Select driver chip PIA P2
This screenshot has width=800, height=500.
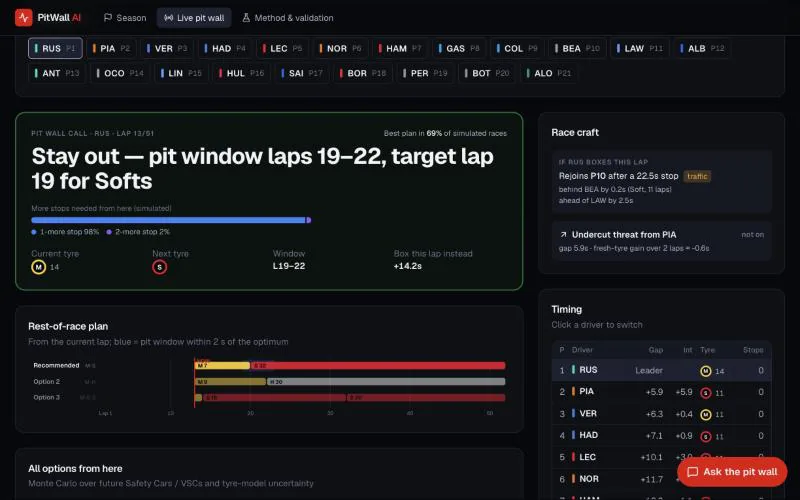click(111, 48)
